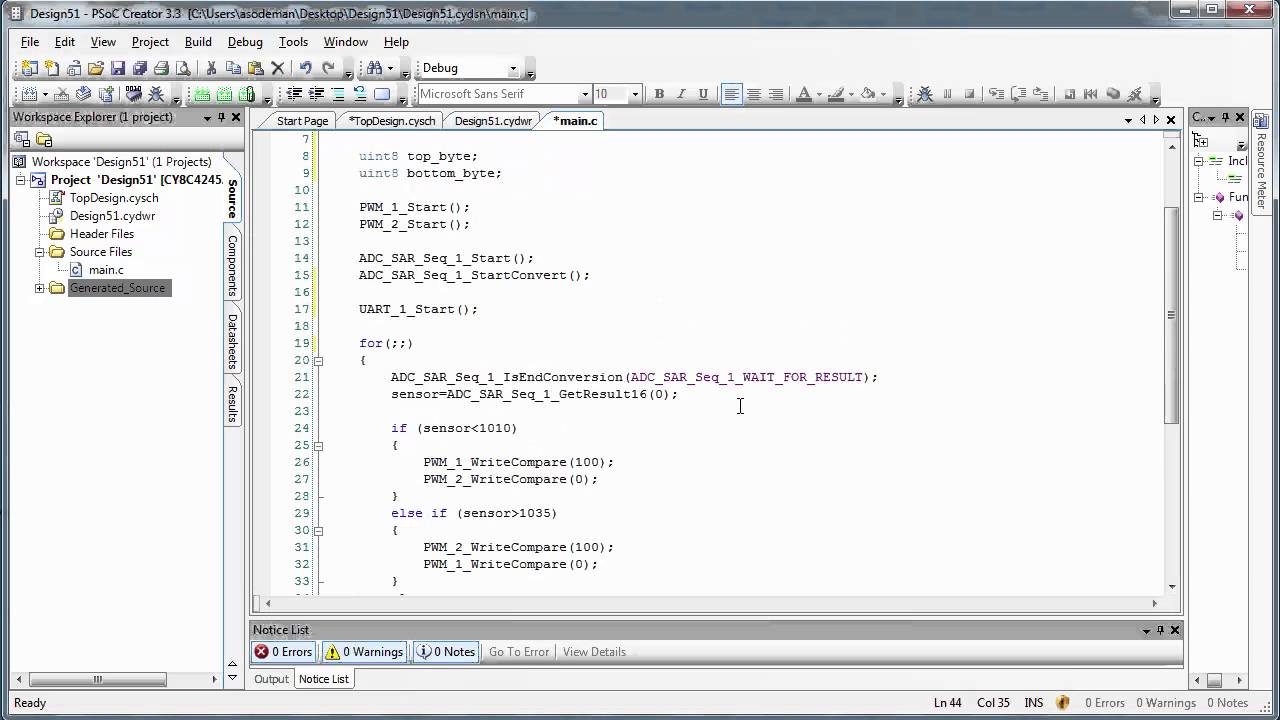Click the Paste clipboard icon
This screenshot has width=1280, height=720.
pyautogui.click(x=256, y=68)
